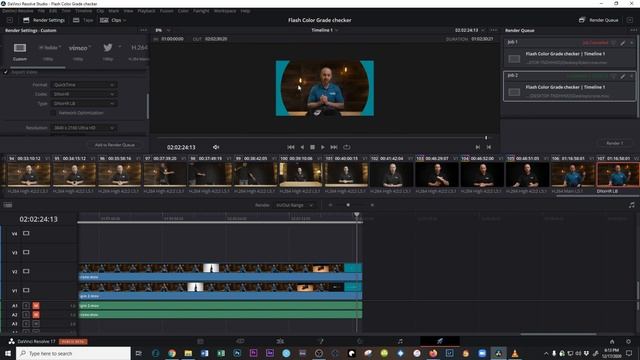Screen dimensions: 640x360
Task: Open the Project Manager home icon
Action: (612, 342)
